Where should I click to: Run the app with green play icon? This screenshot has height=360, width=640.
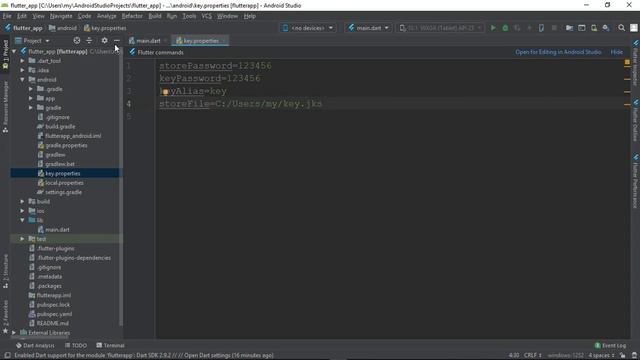pos(493,28)
